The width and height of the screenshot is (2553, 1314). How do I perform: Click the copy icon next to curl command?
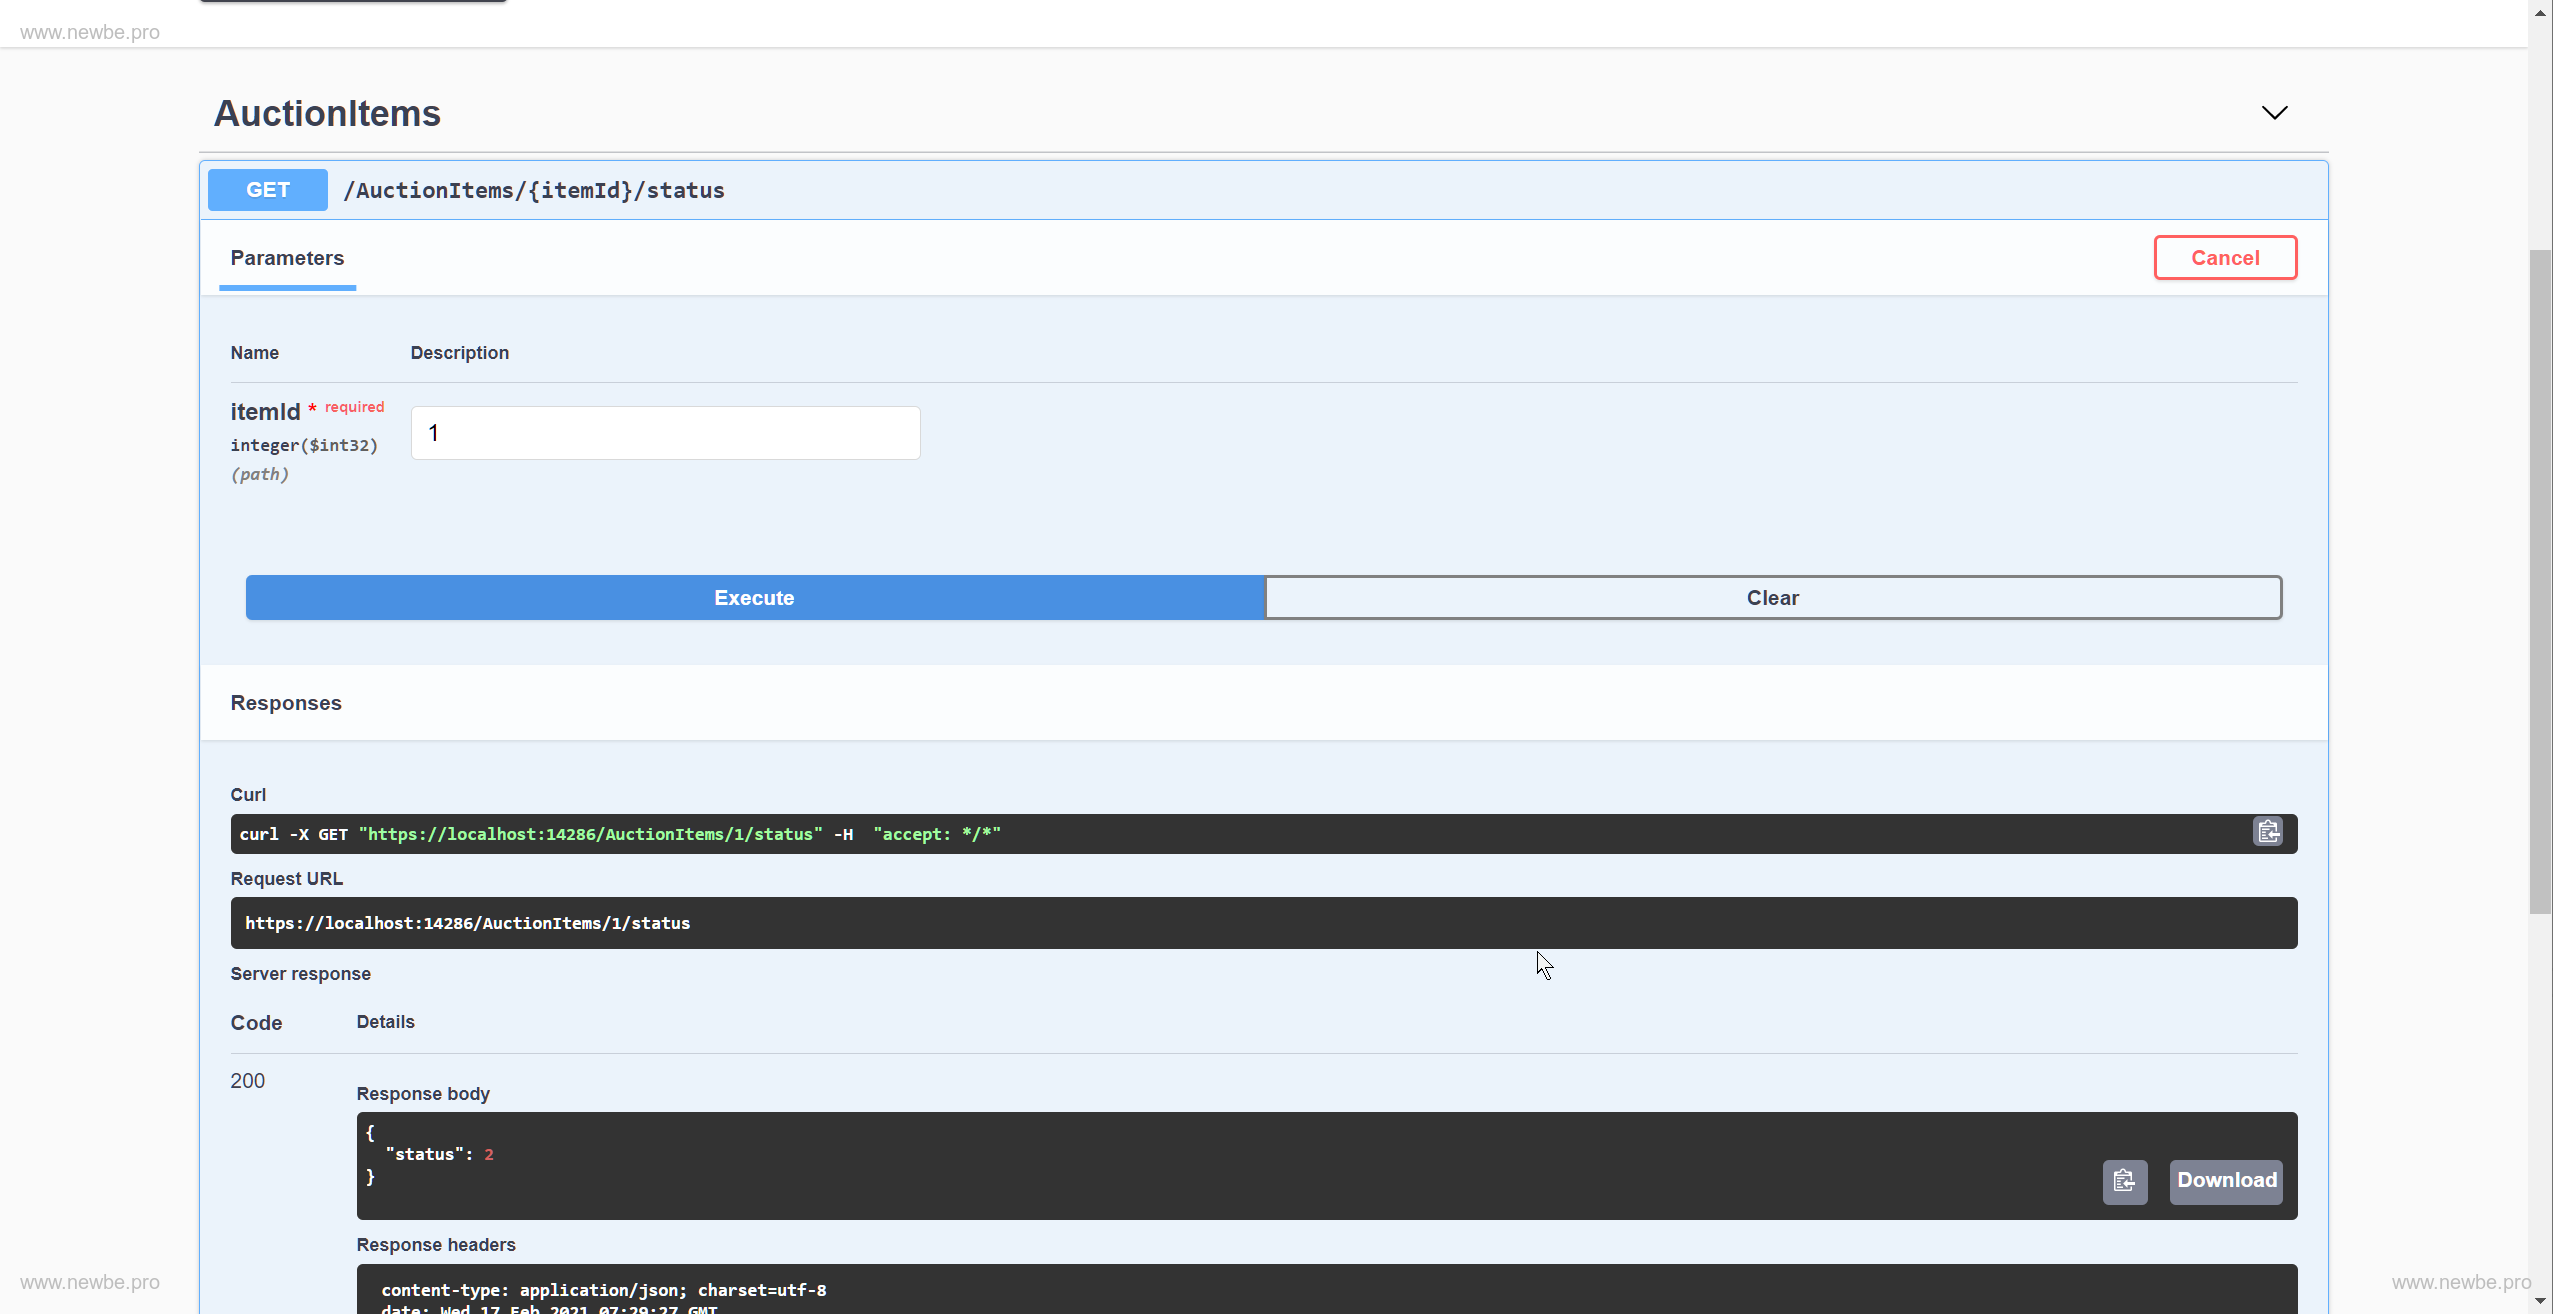[2270, 831]
